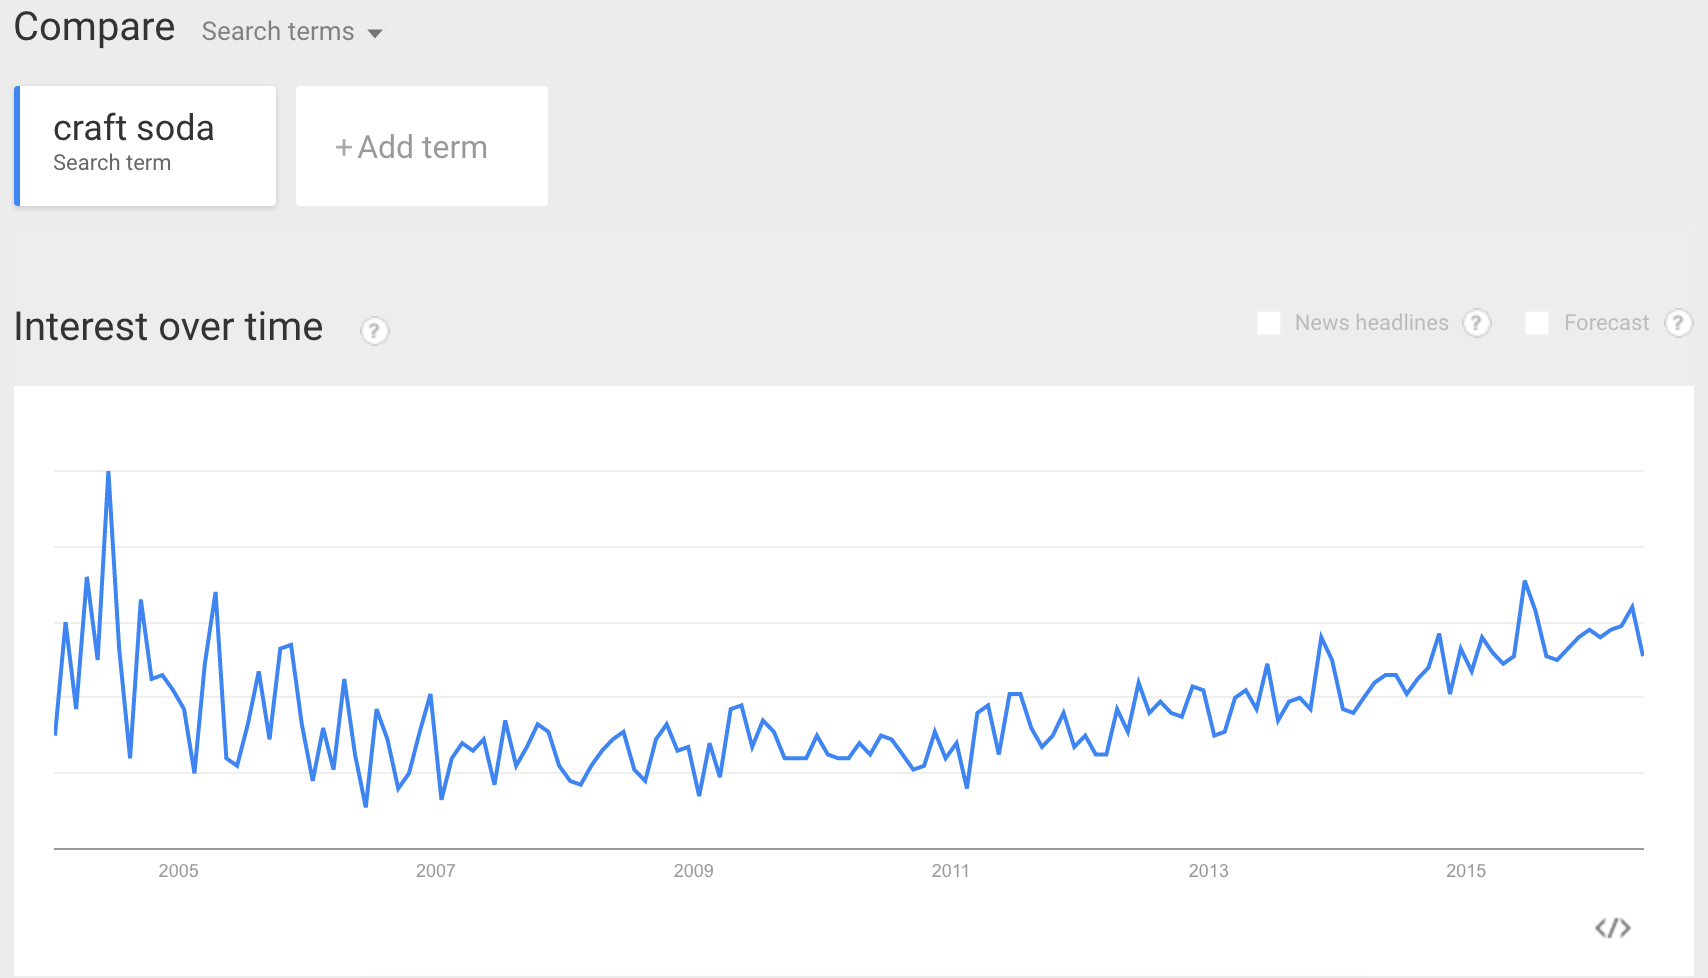Tick the Forecast checkbox

1536,323
